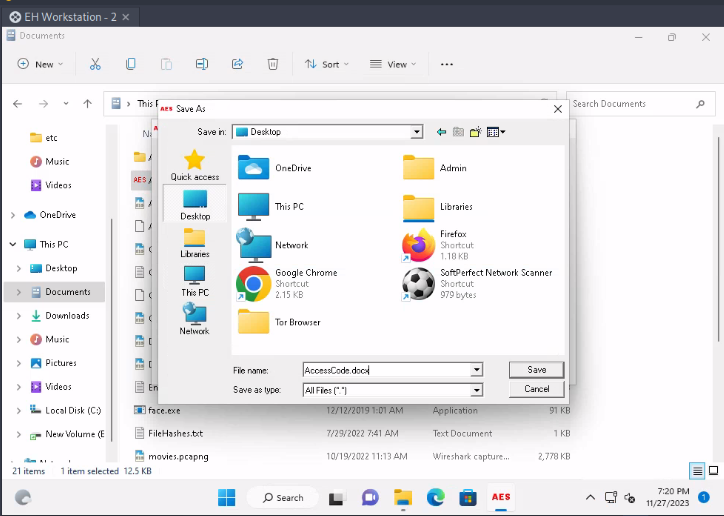Open the New menu in Explorer toolbar
The image size is (724, 516).
40,64
